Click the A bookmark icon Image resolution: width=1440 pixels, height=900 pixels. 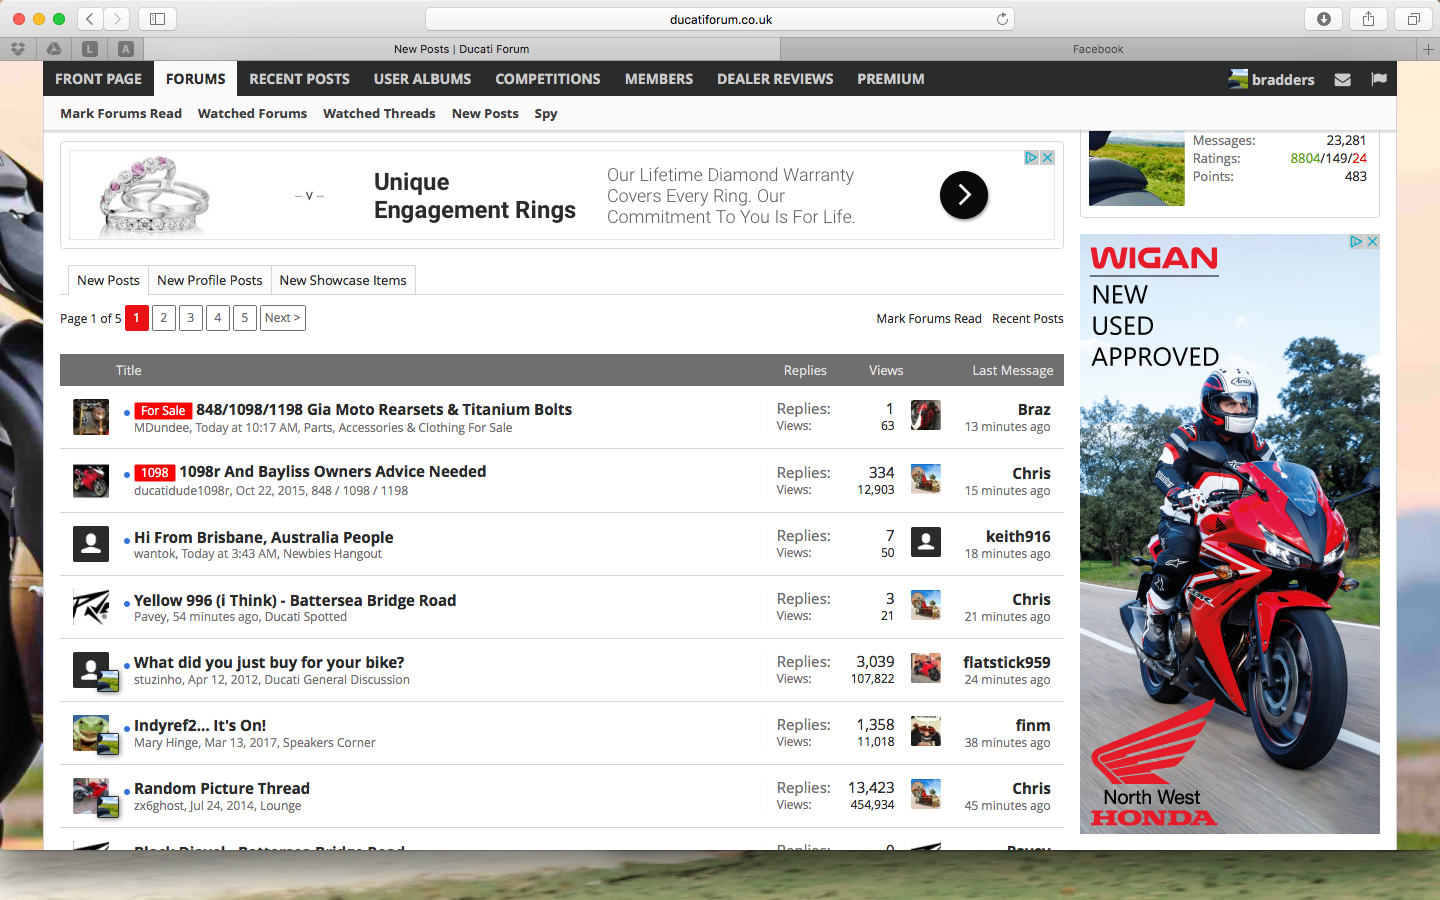[125, 48]
